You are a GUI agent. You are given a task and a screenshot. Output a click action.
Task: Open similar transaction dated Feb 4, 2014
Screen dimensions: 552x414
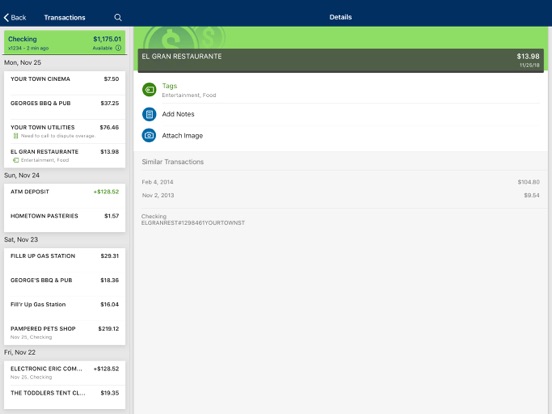pyautogui.click(x=340, y=182)
